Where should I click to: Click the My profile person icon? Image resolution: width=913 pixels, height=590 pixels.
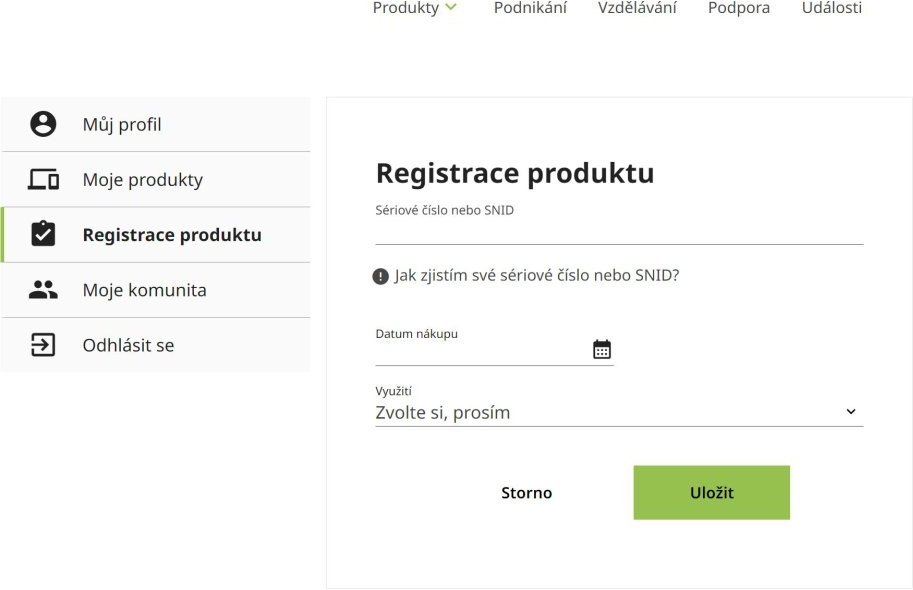[x=43, y=124]
